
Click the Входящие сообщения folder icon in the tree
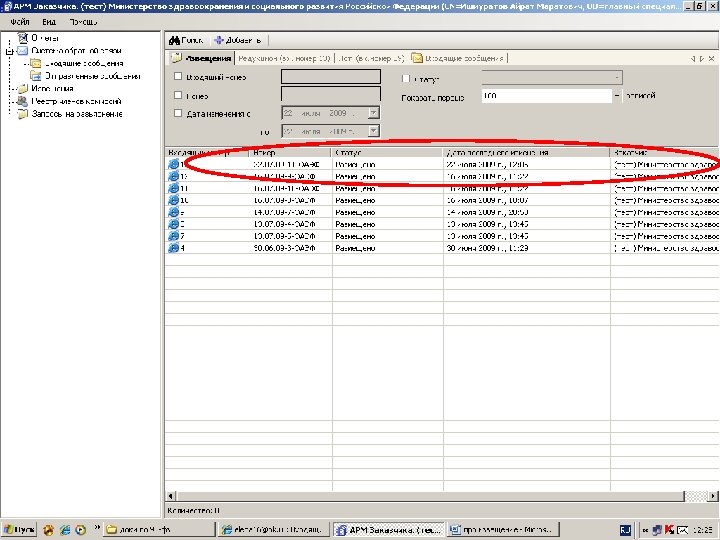pyautogui.click(x=36, y=63)
